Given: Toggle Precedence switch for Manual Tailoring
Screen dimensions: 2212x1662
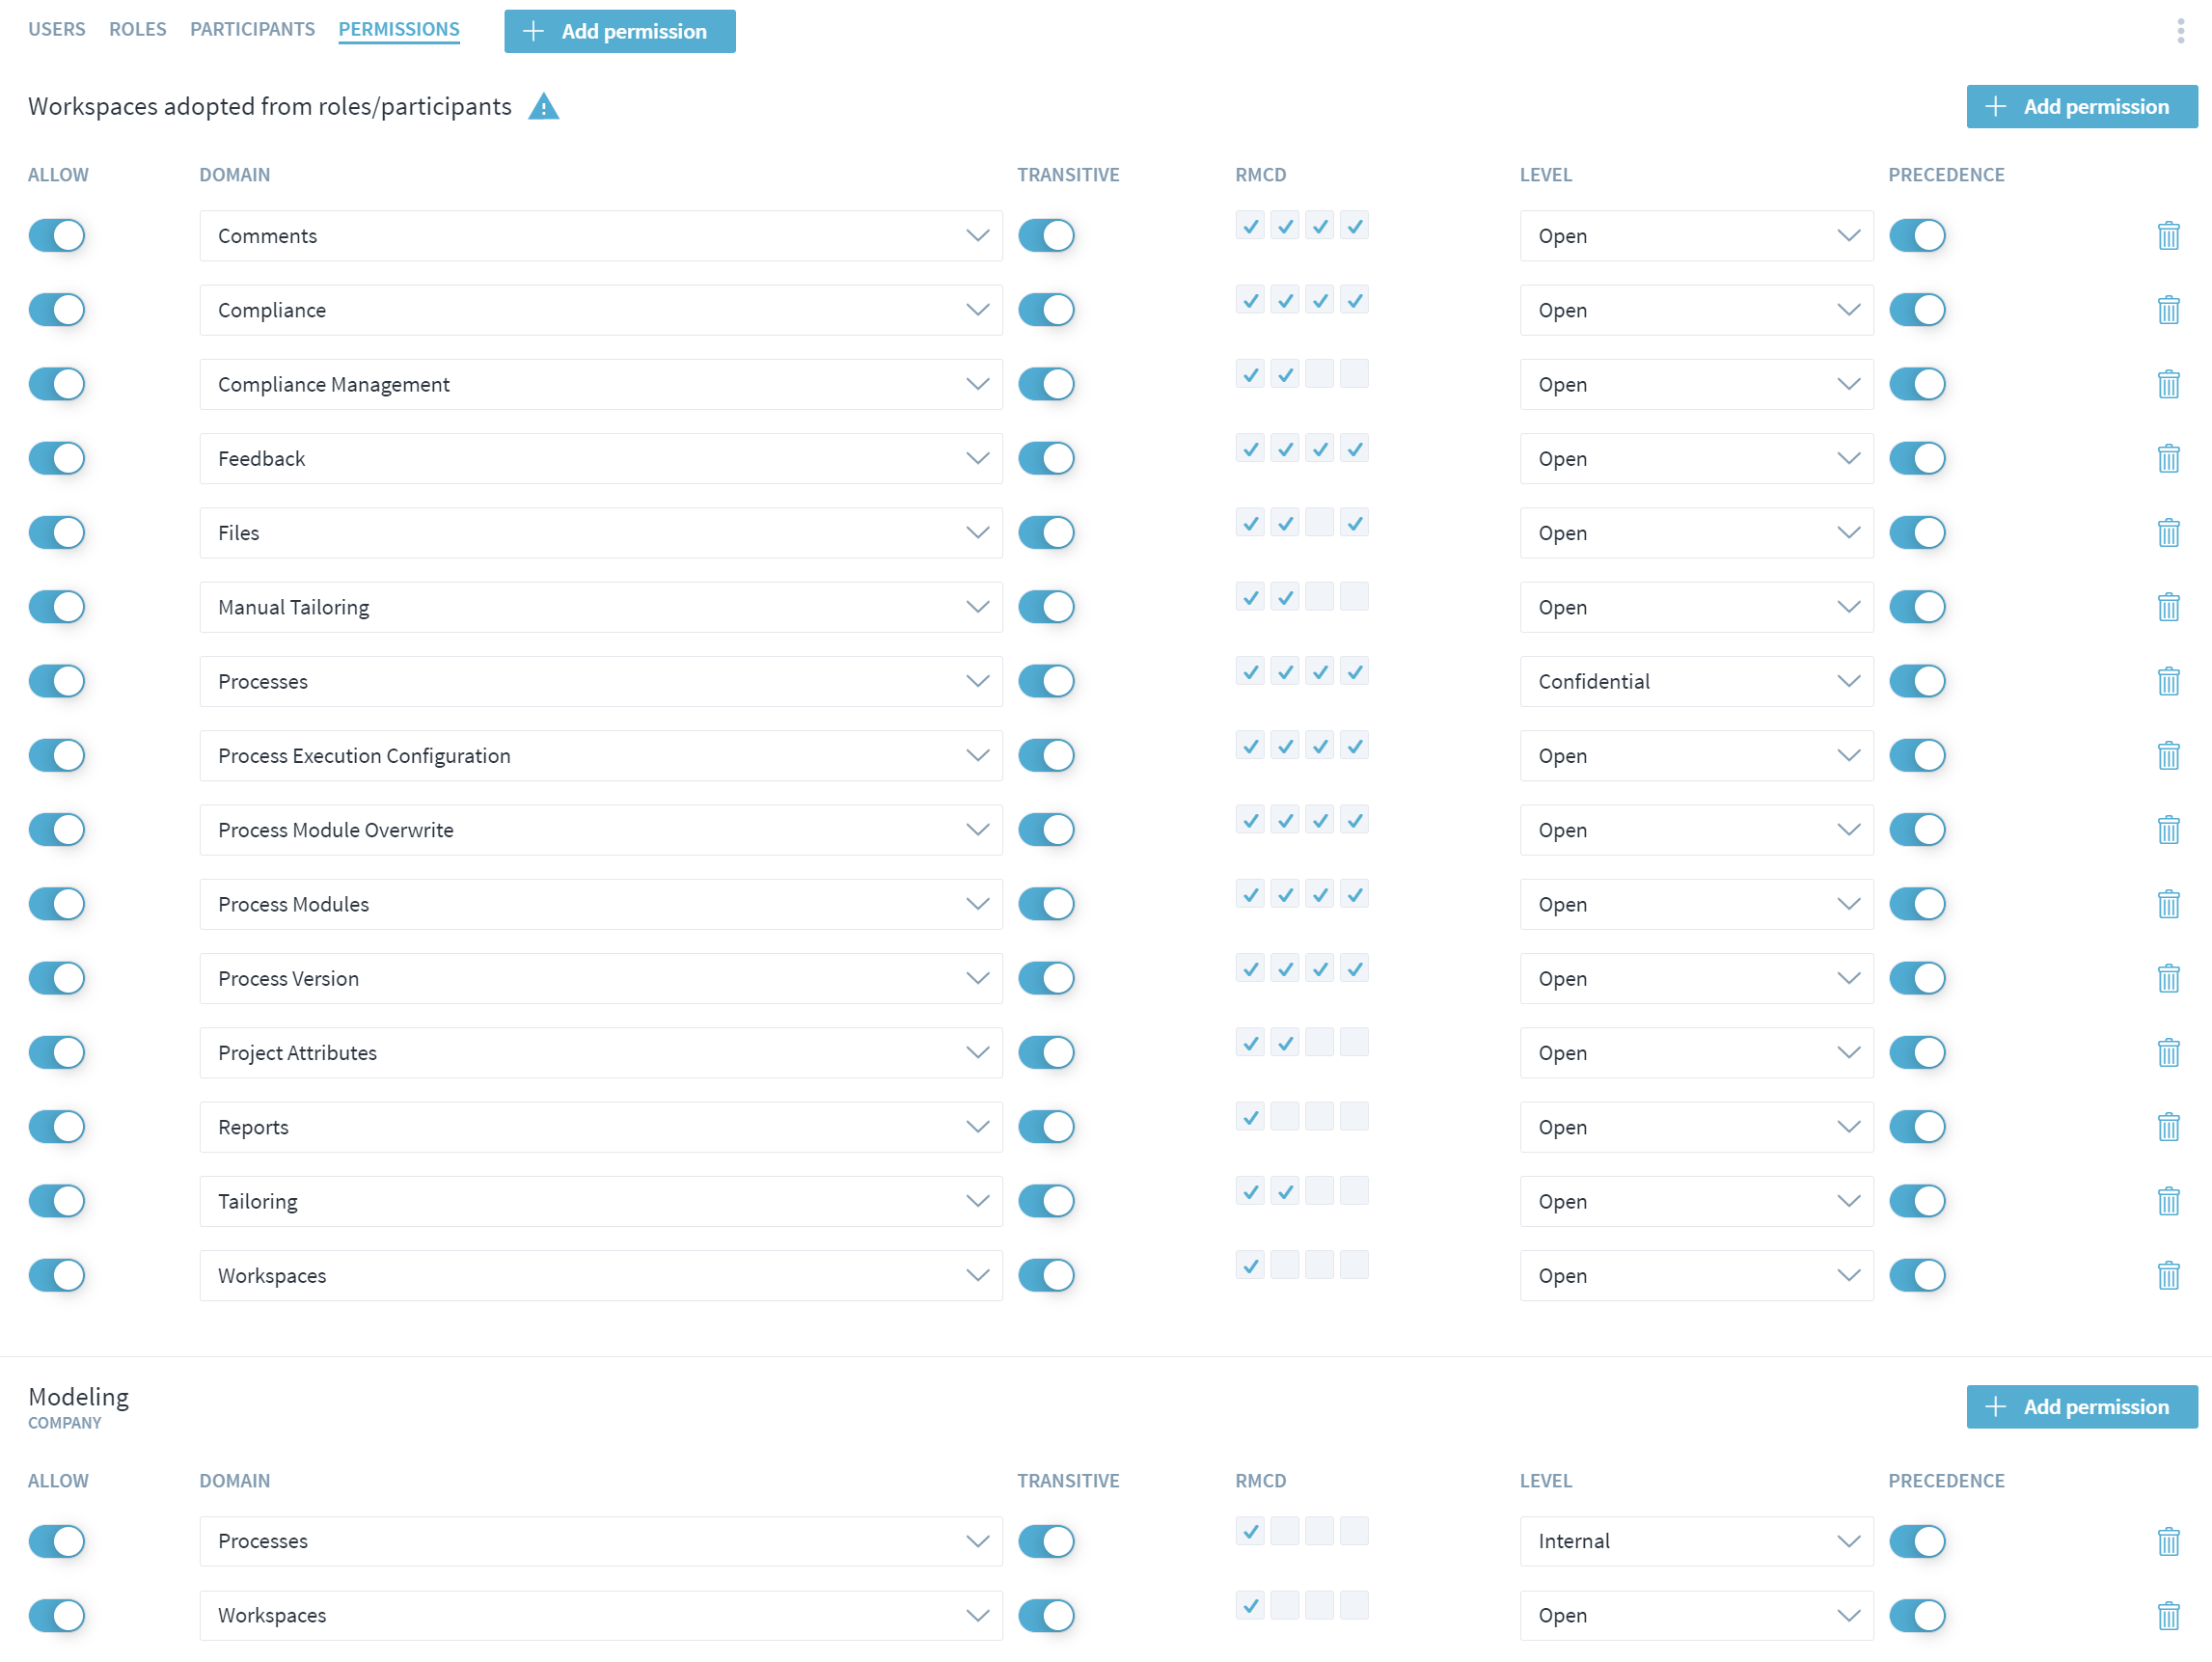Looking at the screenshot, I should [1916, 607].
